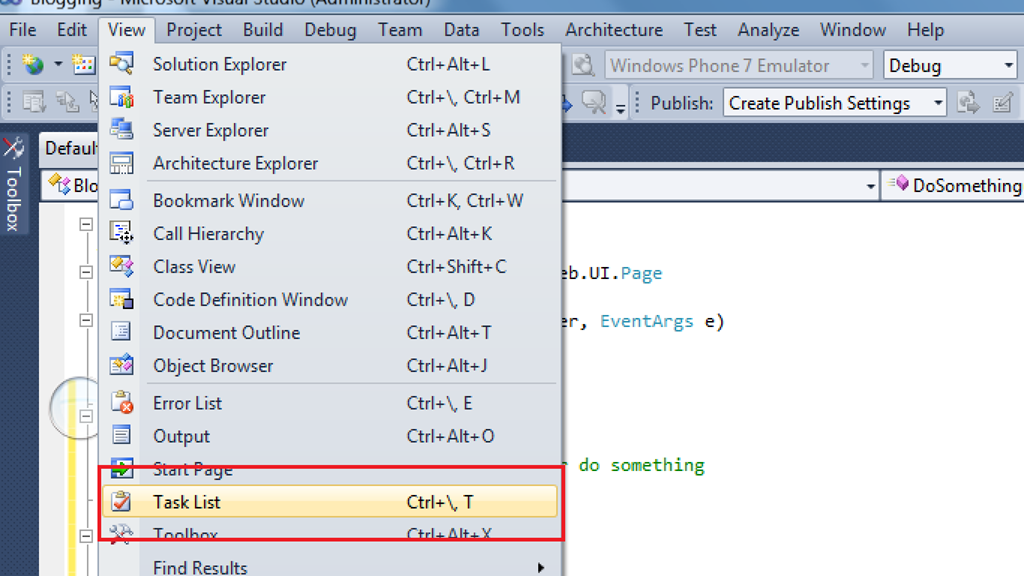Open the Help menu

point(925,30)
